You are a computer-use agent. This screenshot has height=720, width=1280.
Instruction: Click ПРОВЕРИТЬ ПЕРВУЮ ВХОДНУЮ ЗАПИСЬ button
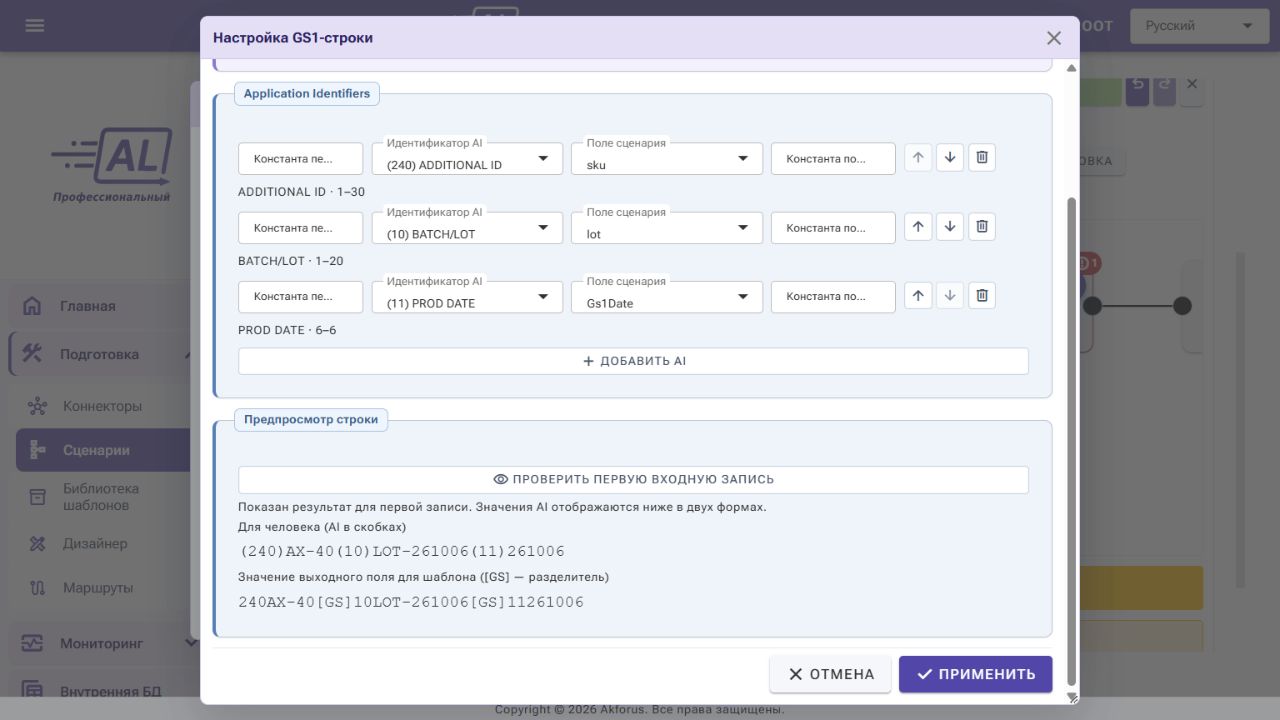(x=633, y=479)
